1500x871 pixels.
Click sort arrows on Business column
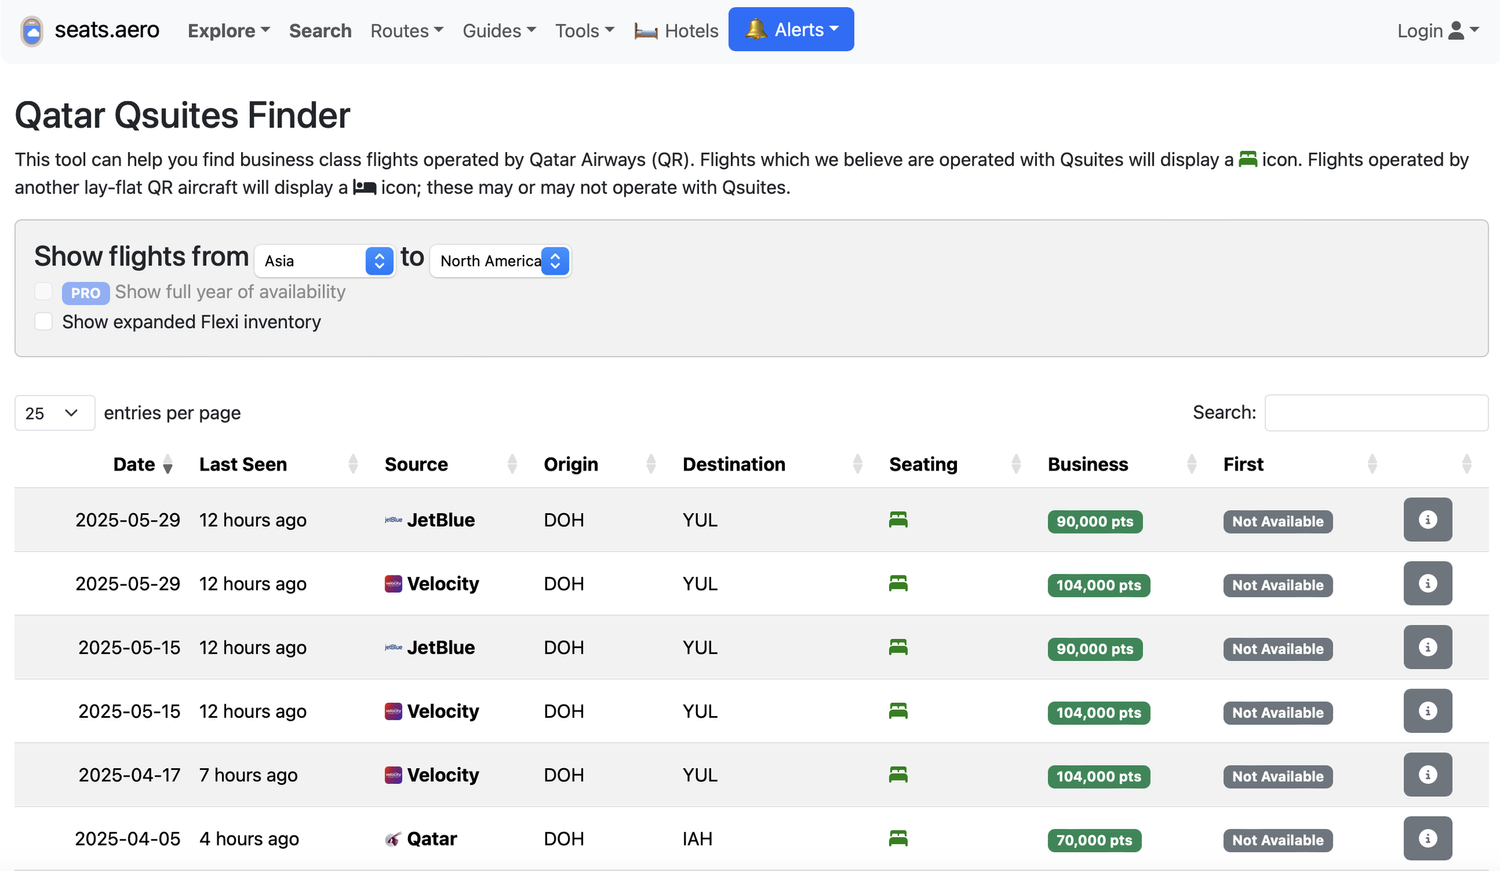point(1191,464)
